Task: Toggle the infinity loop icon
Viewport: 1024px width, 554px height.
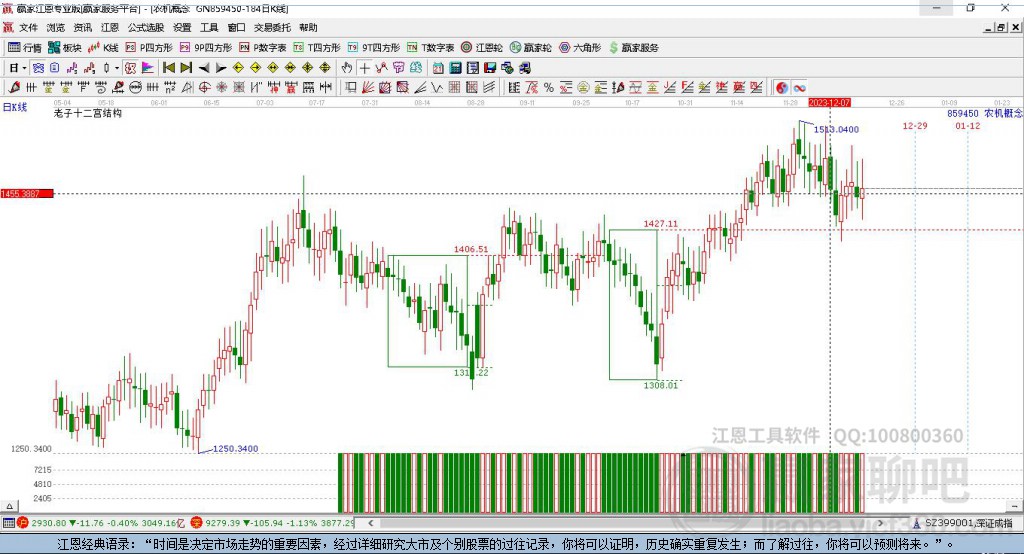Action: [800, 88]
